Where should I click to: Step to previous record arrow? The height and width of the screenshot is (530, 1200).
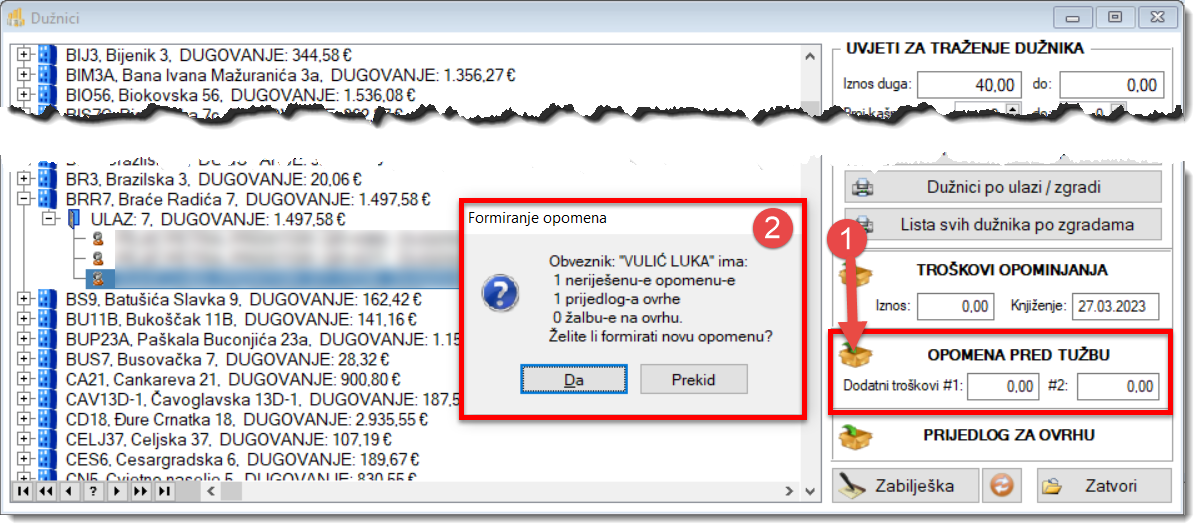pos(69,491)
